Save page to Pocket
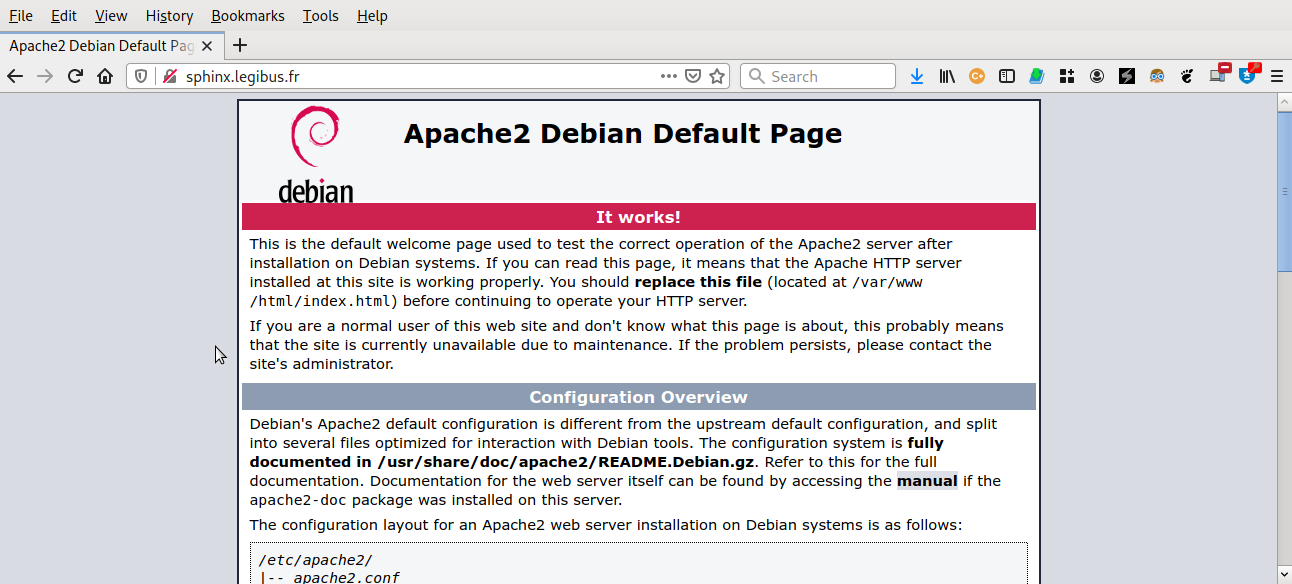 point(693,76)
